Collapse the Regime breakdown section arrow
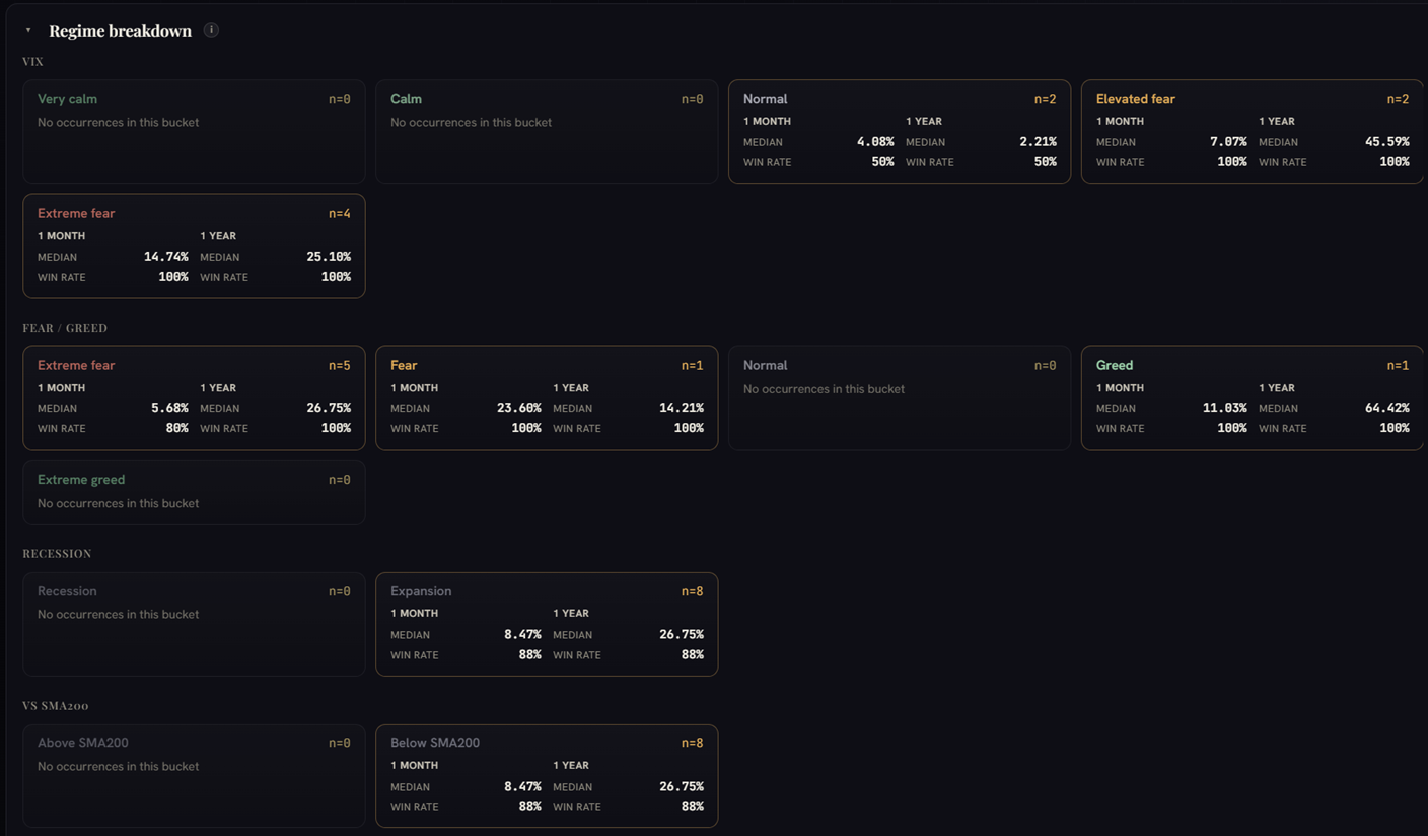This screenshot has height=836, width=1428. click(x=28, y=31)
